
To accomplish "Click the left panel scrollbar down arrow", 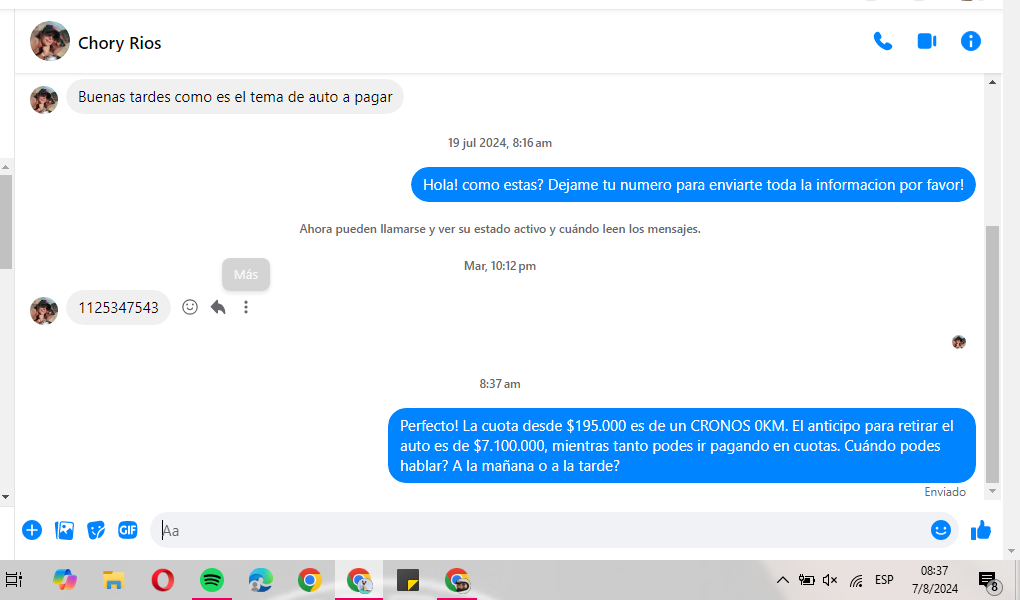I will (5, 497).
